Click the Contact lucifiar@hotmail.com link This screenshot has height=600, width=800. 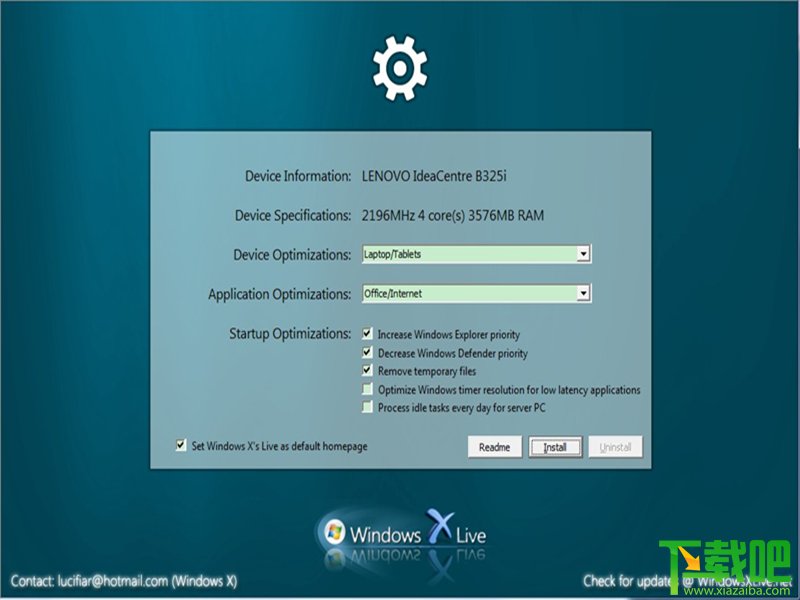click(x=123, y=581)
